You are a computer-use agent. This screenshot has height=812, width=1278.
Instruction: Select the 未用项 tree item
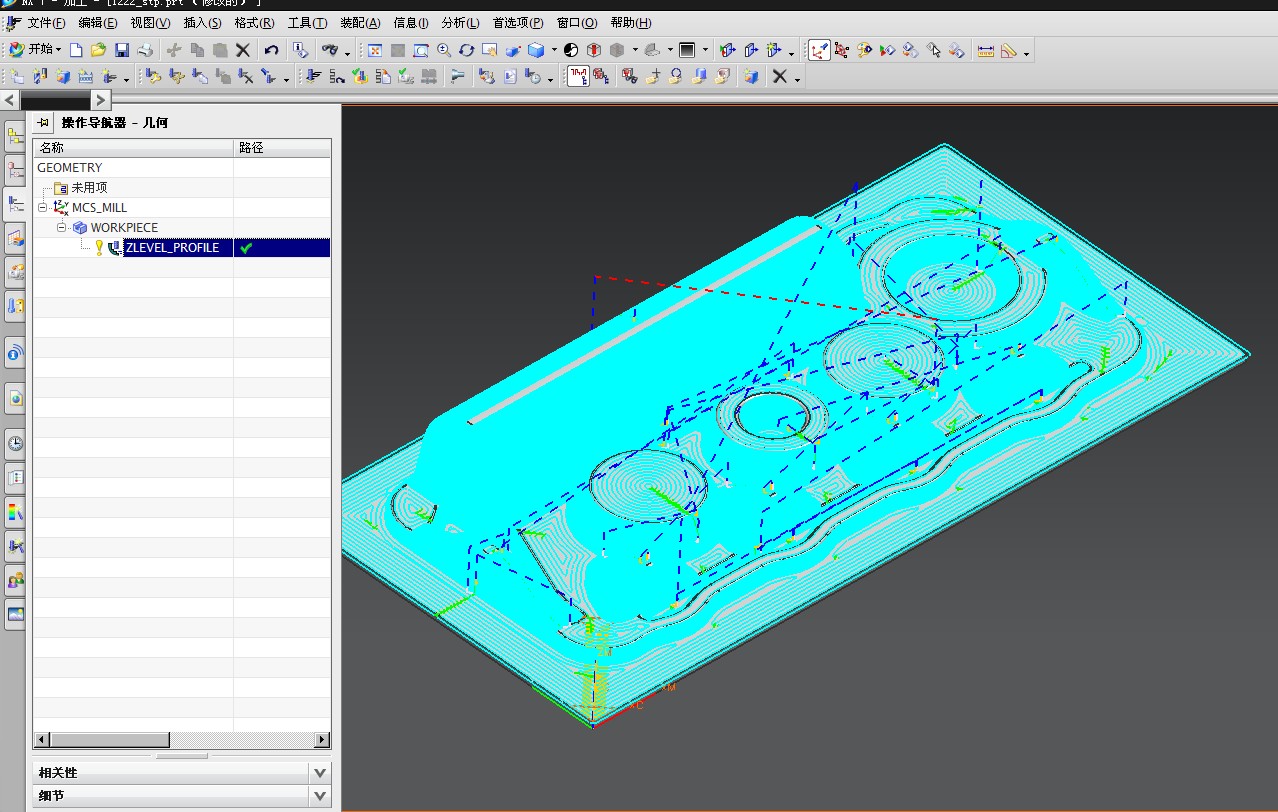point(89,187)
